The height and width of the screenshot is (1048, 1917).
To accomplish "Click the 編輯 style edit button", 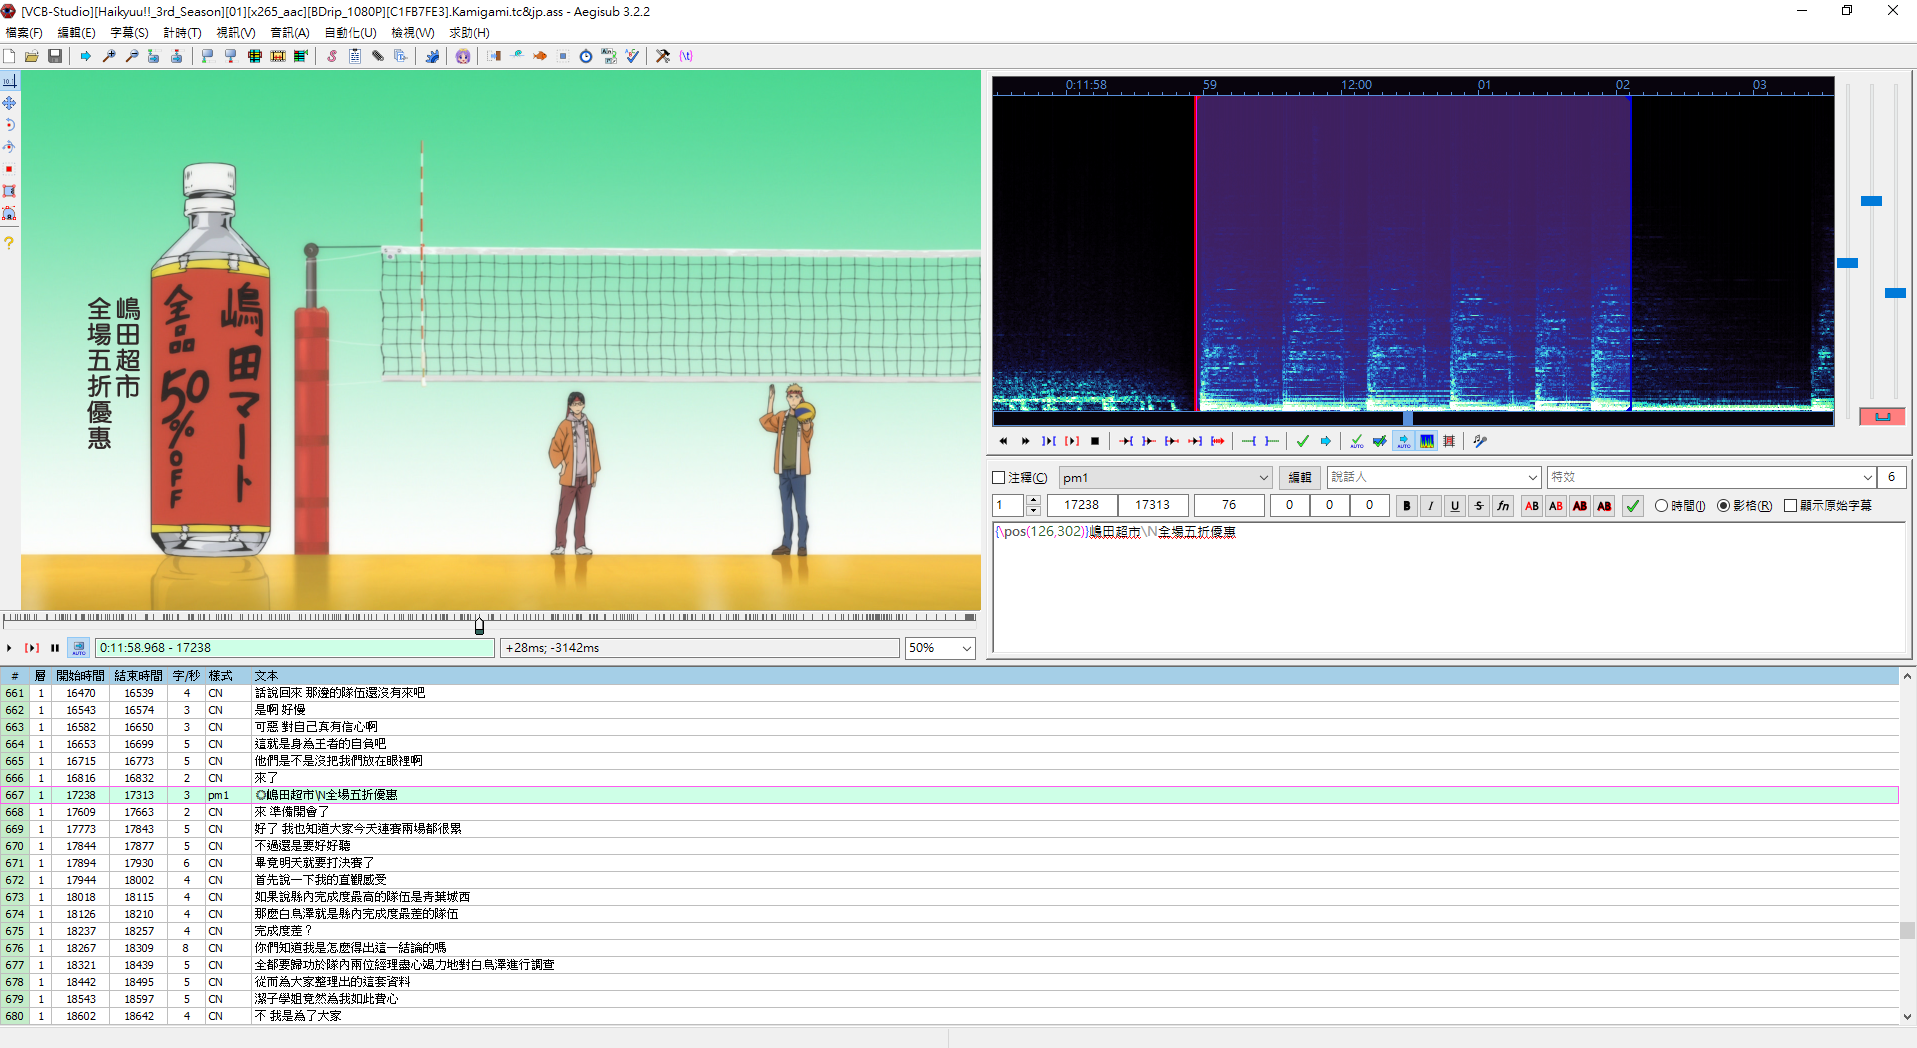I will pos(1300,478).
